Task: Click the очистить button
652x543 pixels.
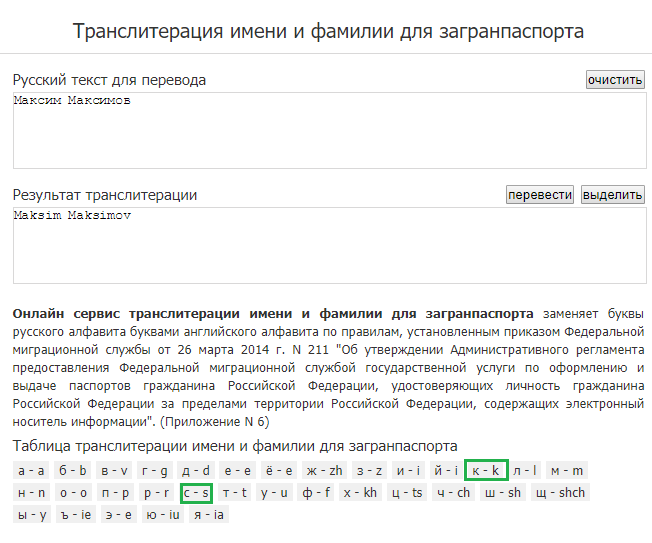Action: 615,79
